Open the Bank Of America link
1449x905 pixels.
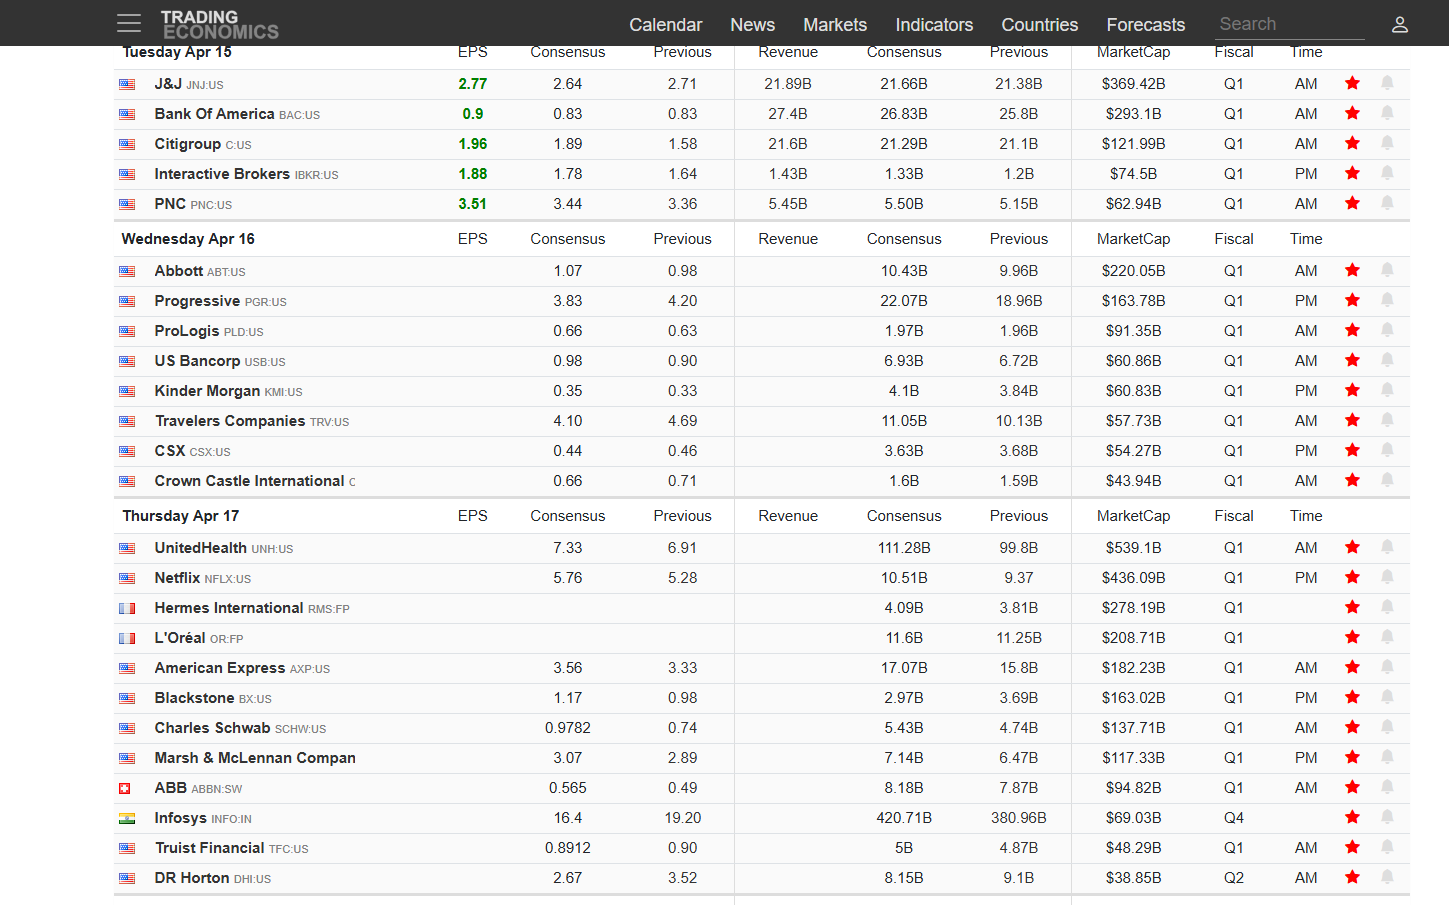[214, 114]
